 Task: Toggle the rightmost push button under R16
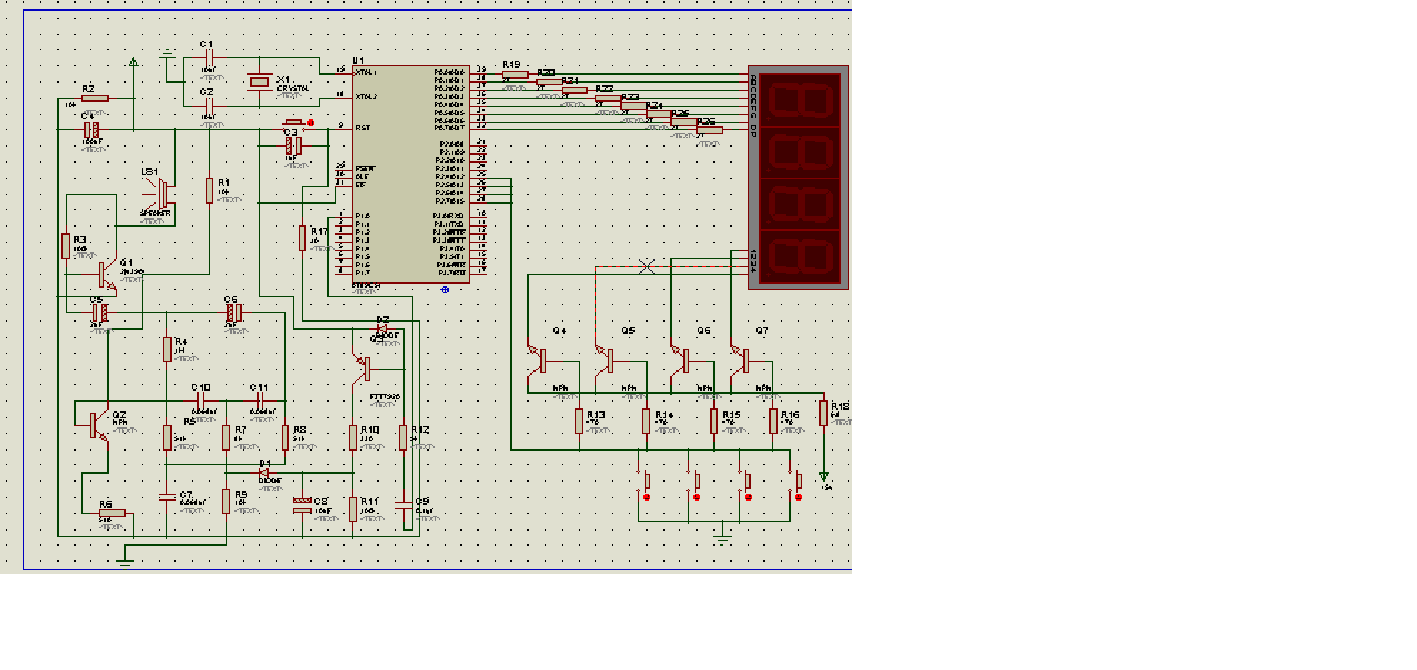point(798,483)
